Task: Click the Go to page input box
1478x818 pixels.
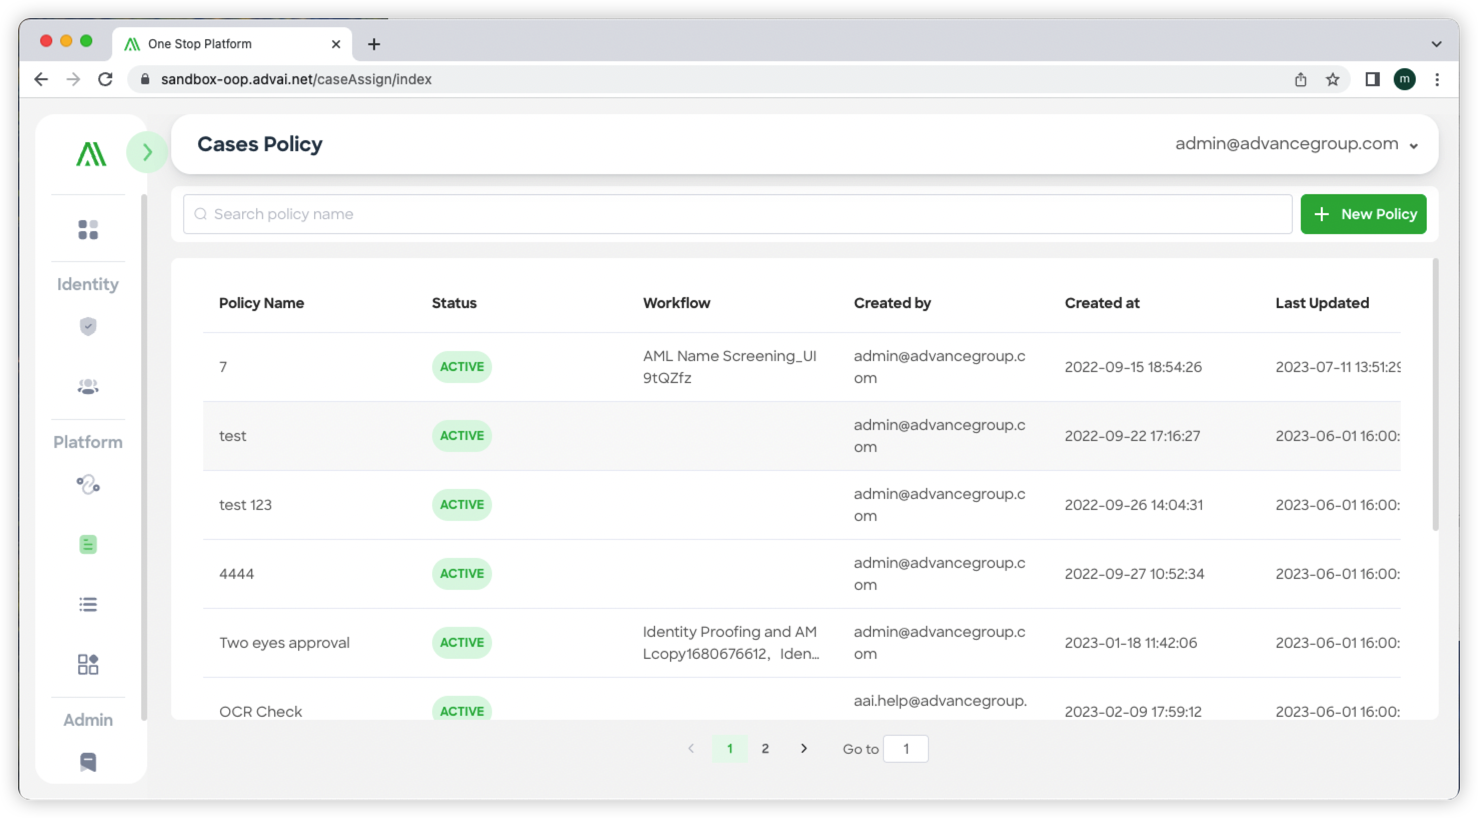Action: click(906, 748)
